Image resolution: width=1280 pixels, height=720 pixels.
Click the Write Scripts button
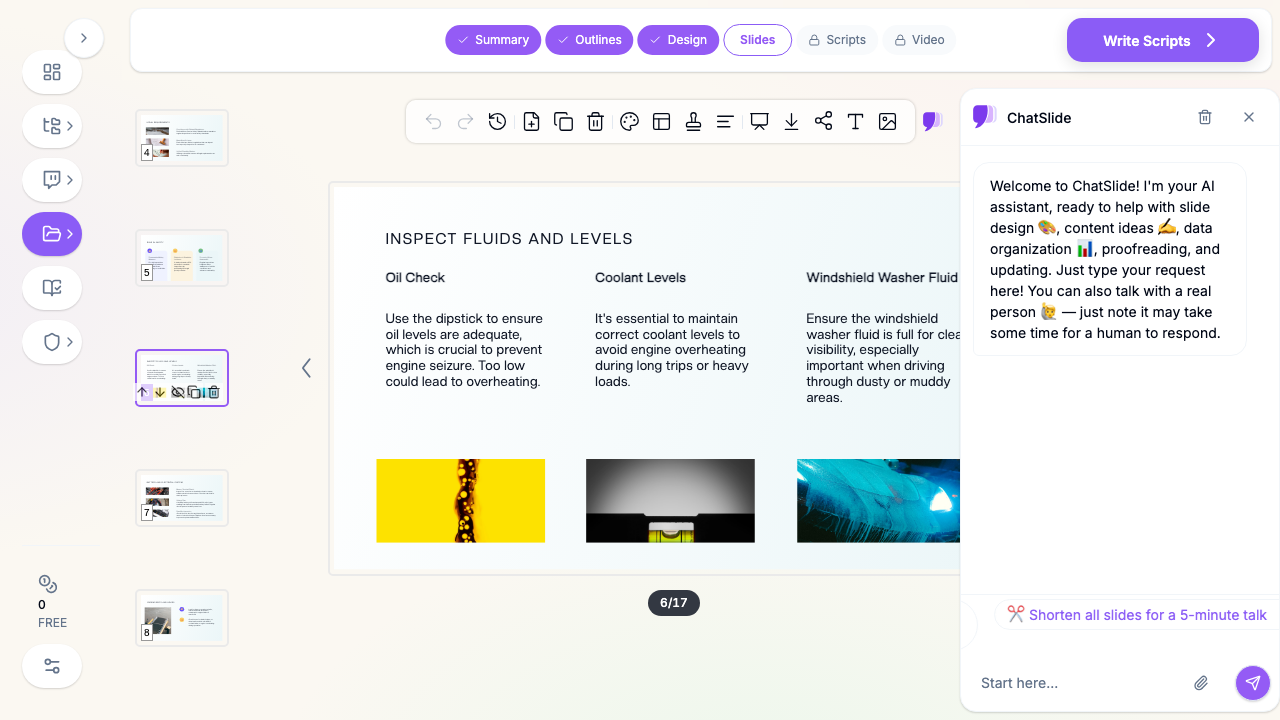click(1163, 40)
